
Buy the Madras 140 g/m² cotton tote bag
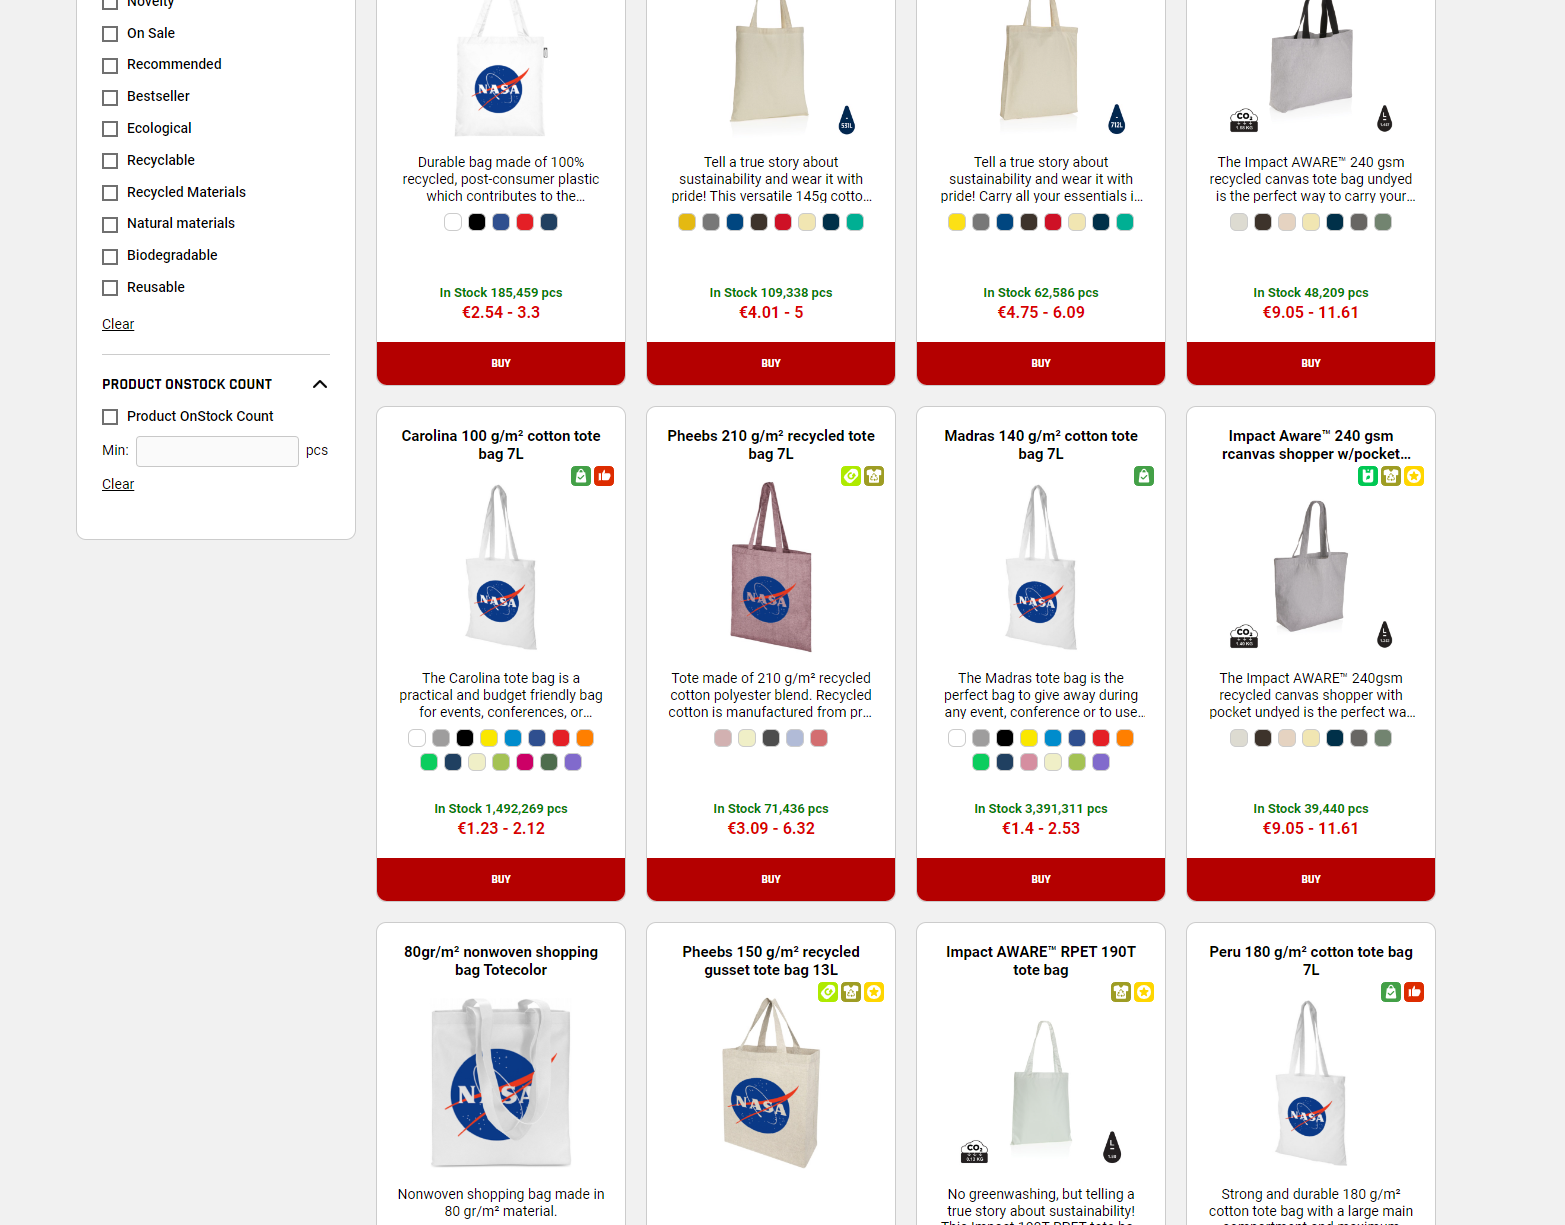click(x=1041, y=879)
